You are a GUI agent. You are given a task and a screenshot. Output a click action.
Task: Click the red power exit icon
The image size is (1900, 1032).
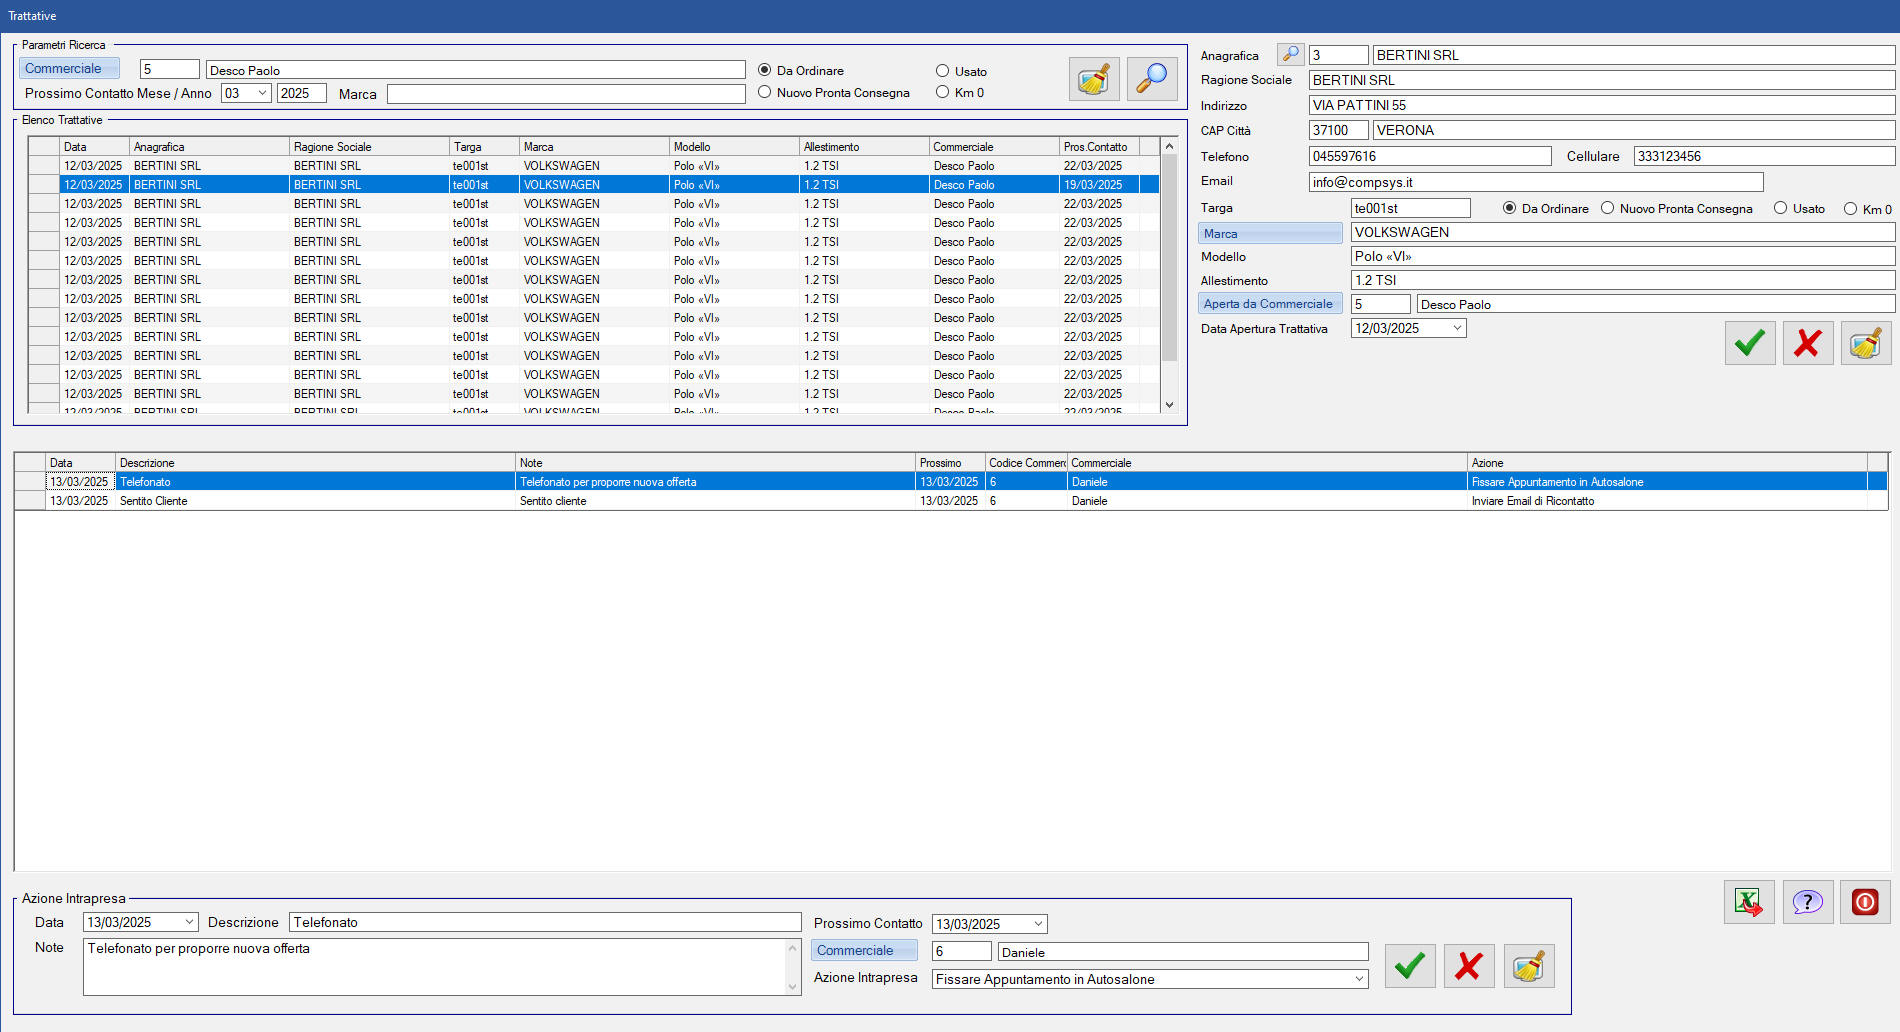(1865, 902)
